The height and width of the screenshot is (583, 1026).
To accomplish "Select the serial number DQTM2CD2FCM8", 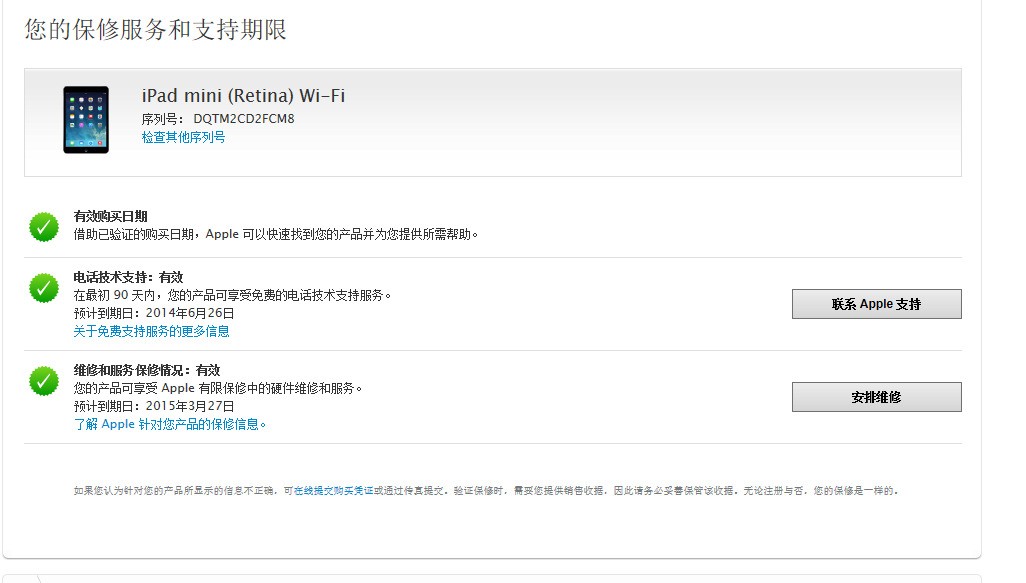I will click(x=243, y=119).
